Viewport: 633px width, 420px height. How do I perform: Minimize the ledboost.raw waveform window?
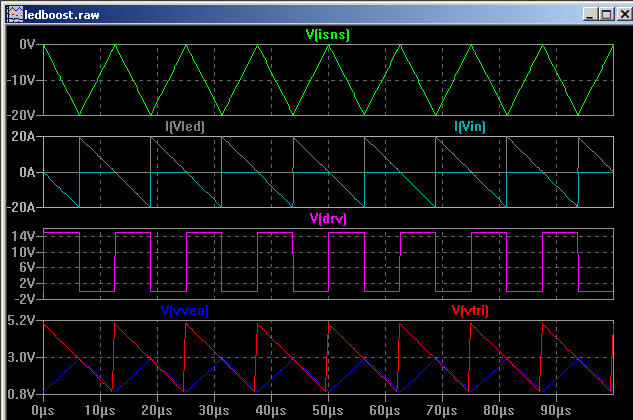tap(590, 13)
